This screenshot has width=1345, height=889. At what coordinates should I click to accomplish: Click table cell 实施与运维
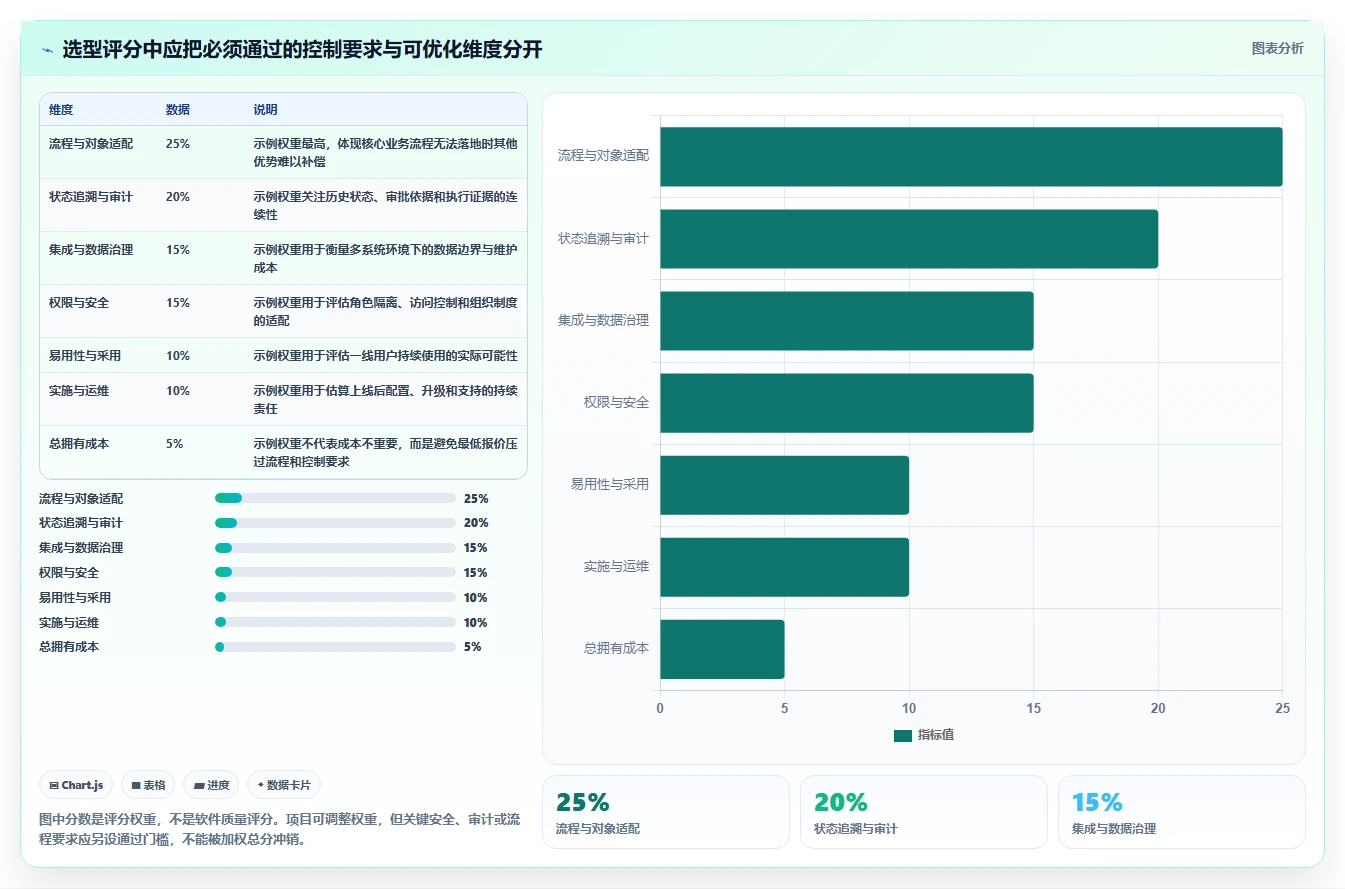coord(79,391)
